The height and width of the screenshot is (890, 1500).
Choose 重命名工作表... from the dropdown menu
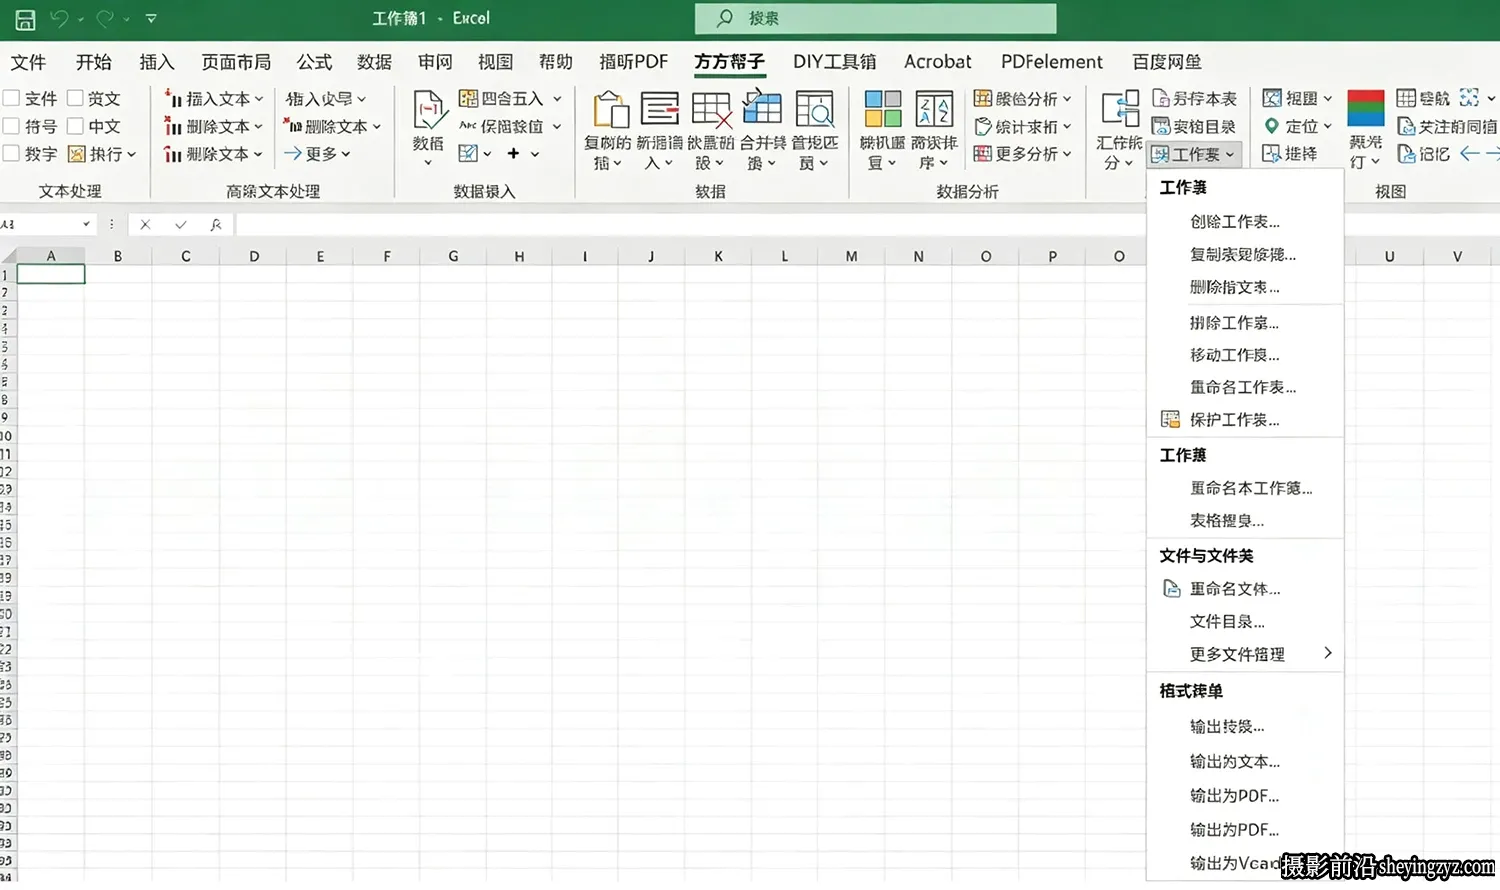[1244, 387]
